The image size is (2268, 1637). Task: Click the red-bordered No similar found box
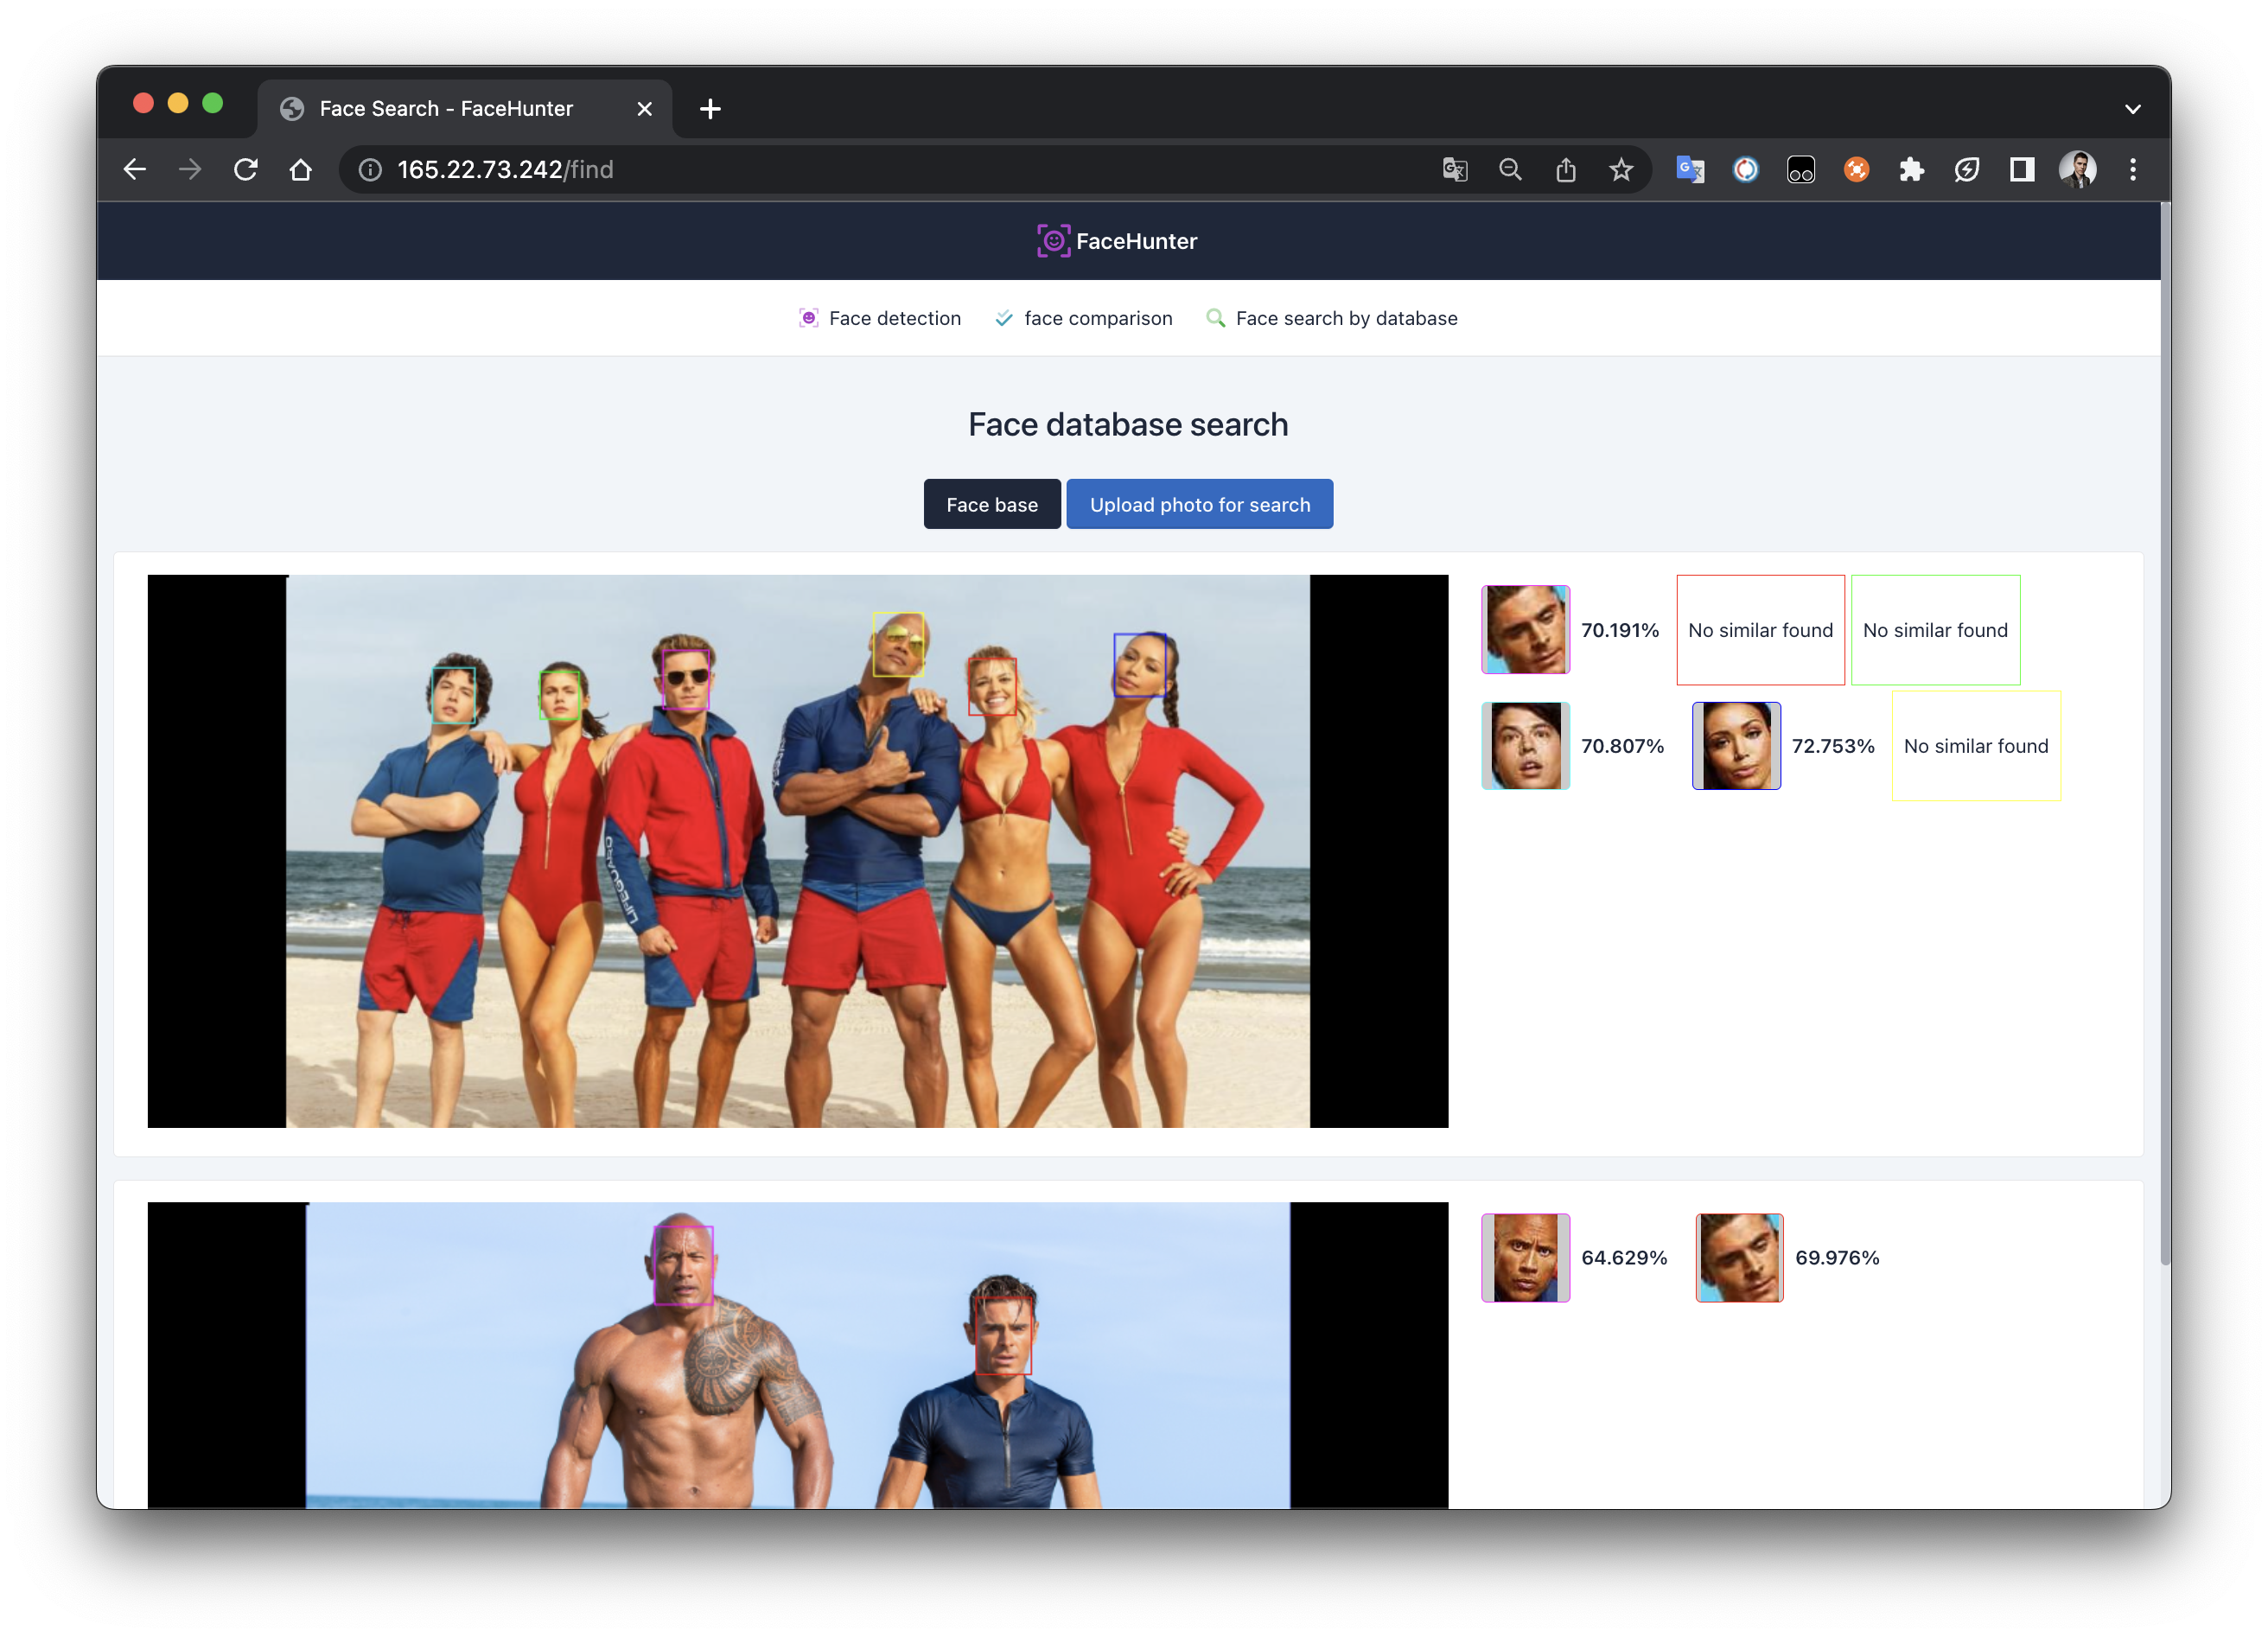[1761, 630]
